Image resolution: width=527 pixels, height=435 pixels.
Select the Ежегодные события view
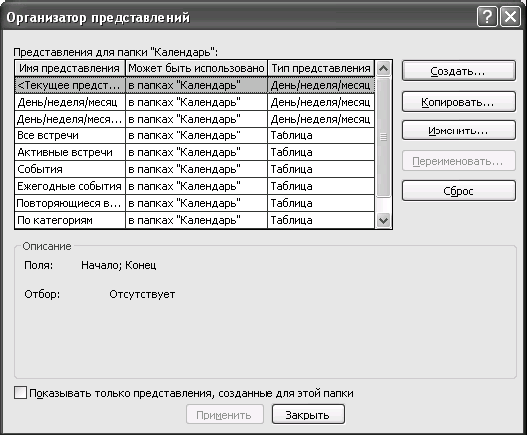pyautogui.click(x=195, y=186)
